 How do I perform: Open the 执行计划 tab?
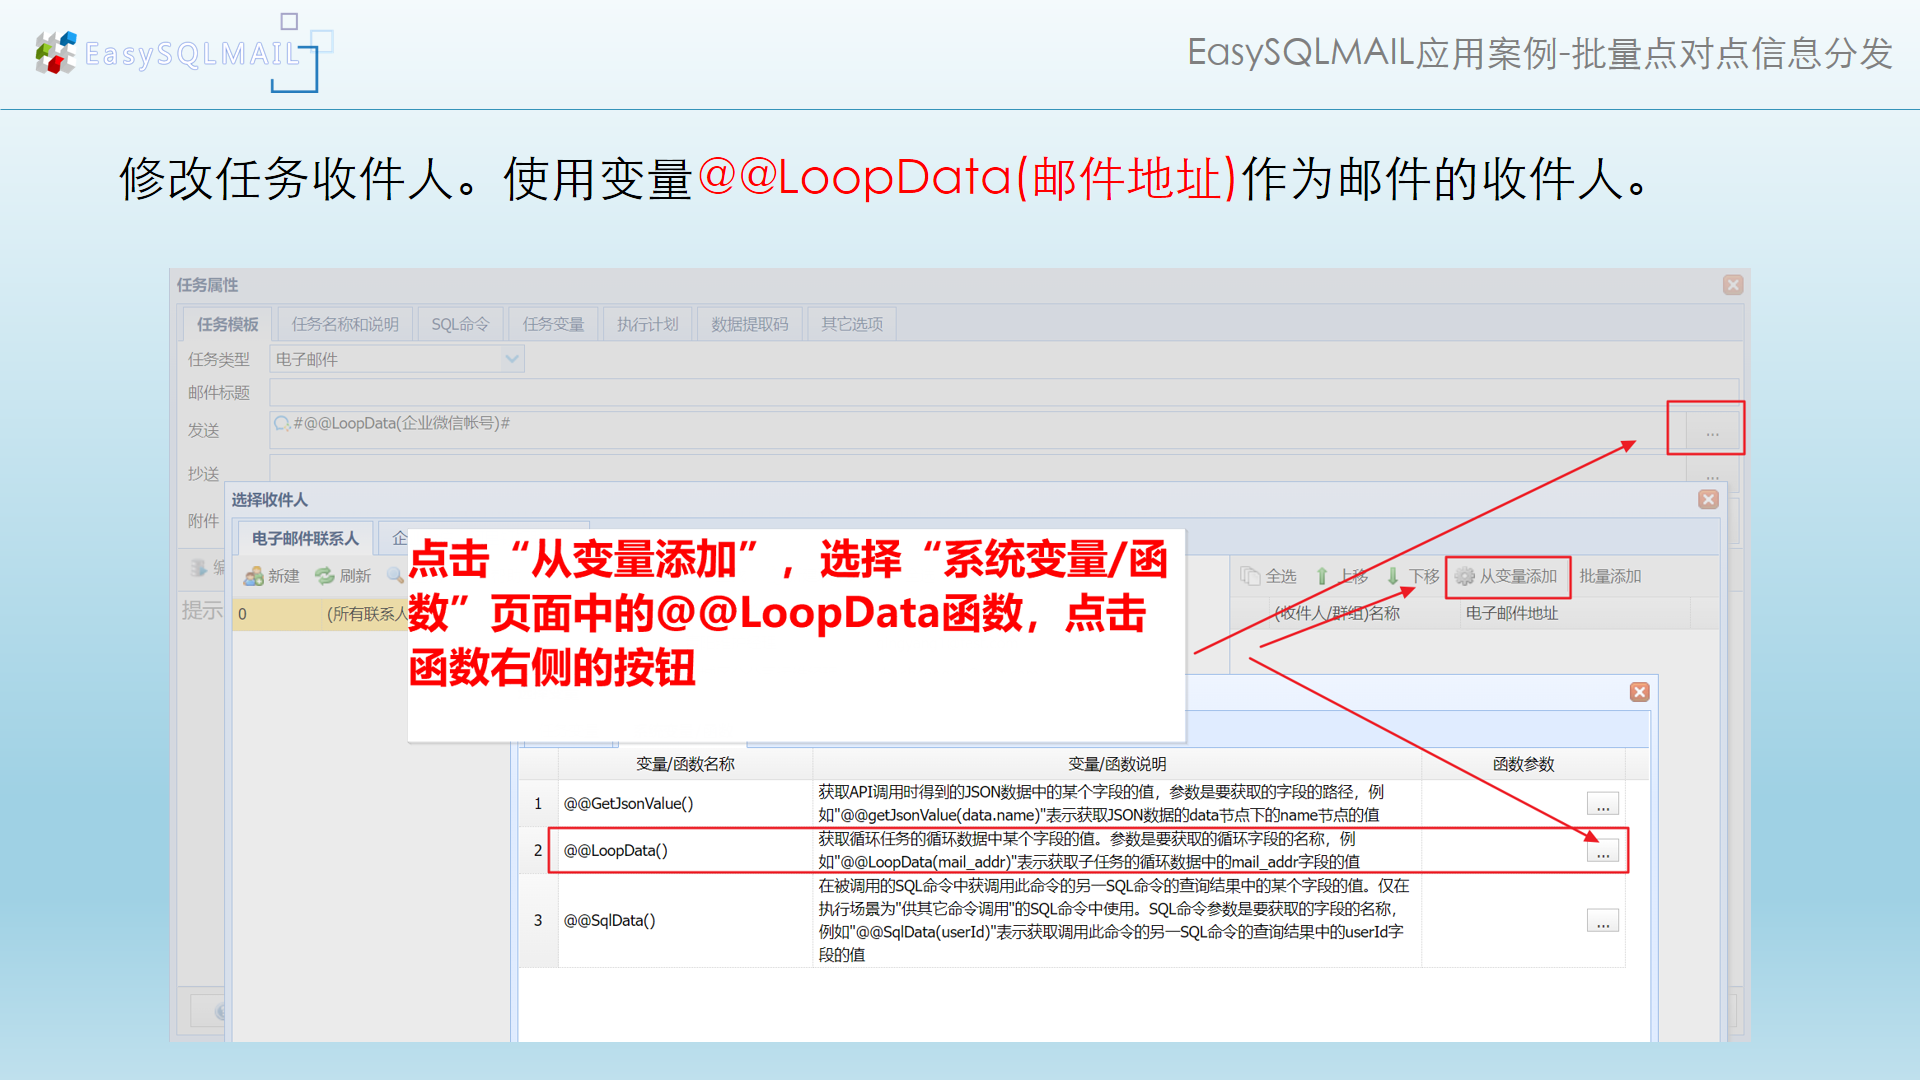coord(647,324)
